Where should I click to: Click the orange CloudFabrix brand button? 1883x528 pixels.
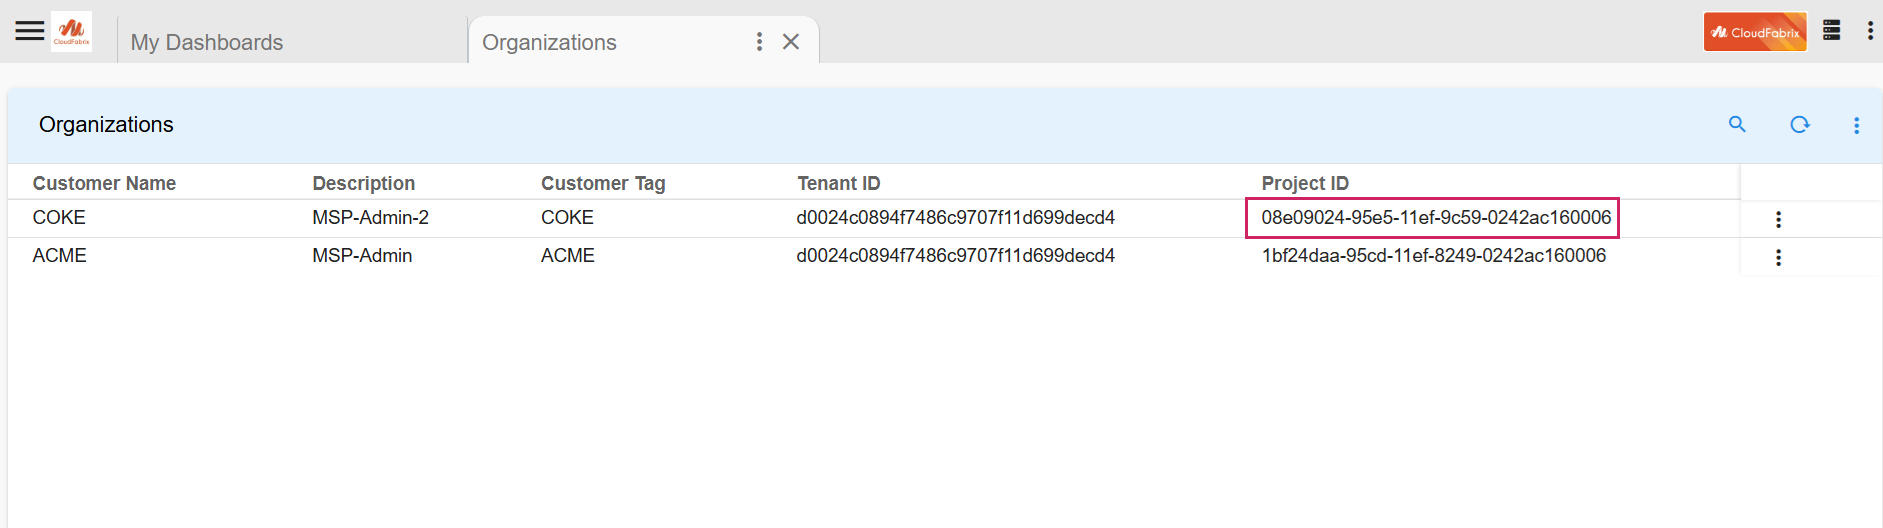1754,32
